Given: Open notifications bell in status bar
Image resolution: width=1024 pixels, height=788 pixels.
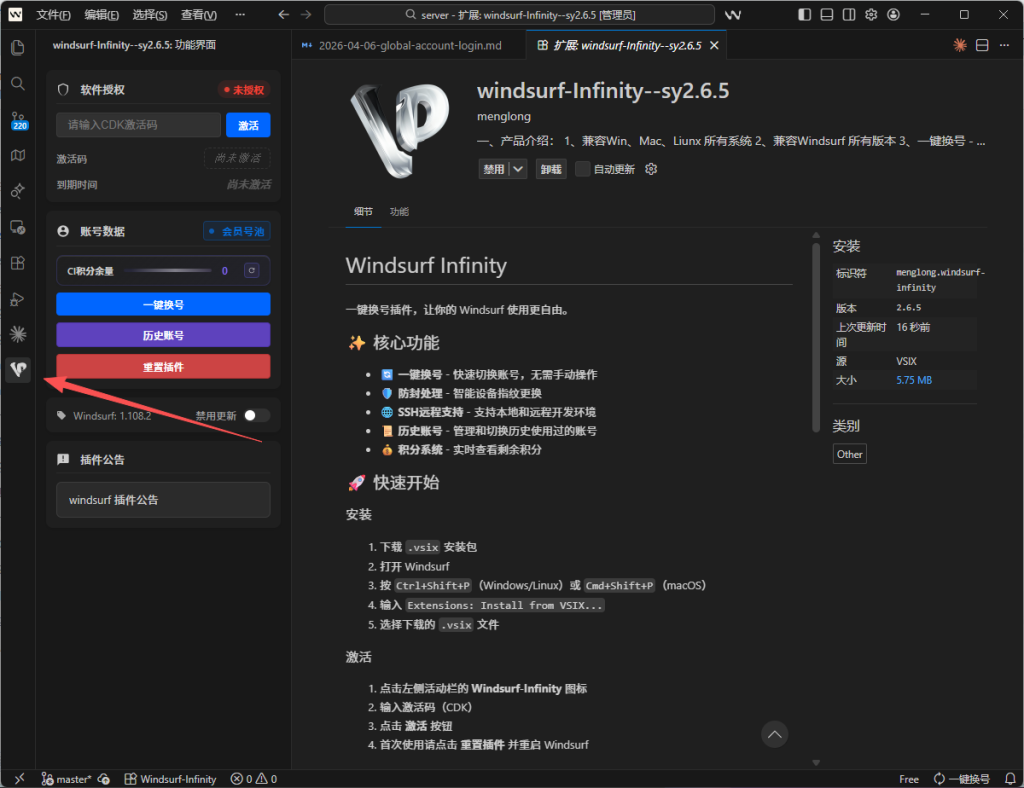Looking at the screenshot, I should 1010,779.
